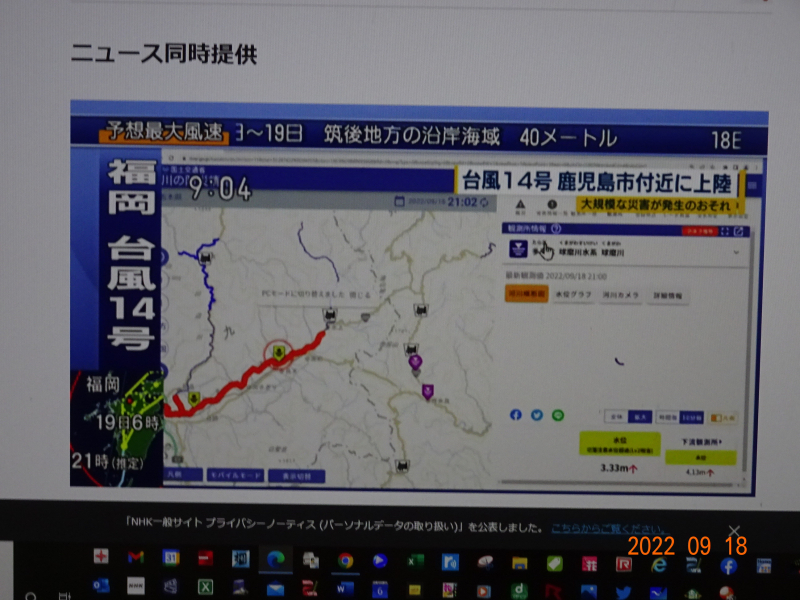Share on Twitter from the observation panel
This screenshot has height=600, width=800.
537,415
